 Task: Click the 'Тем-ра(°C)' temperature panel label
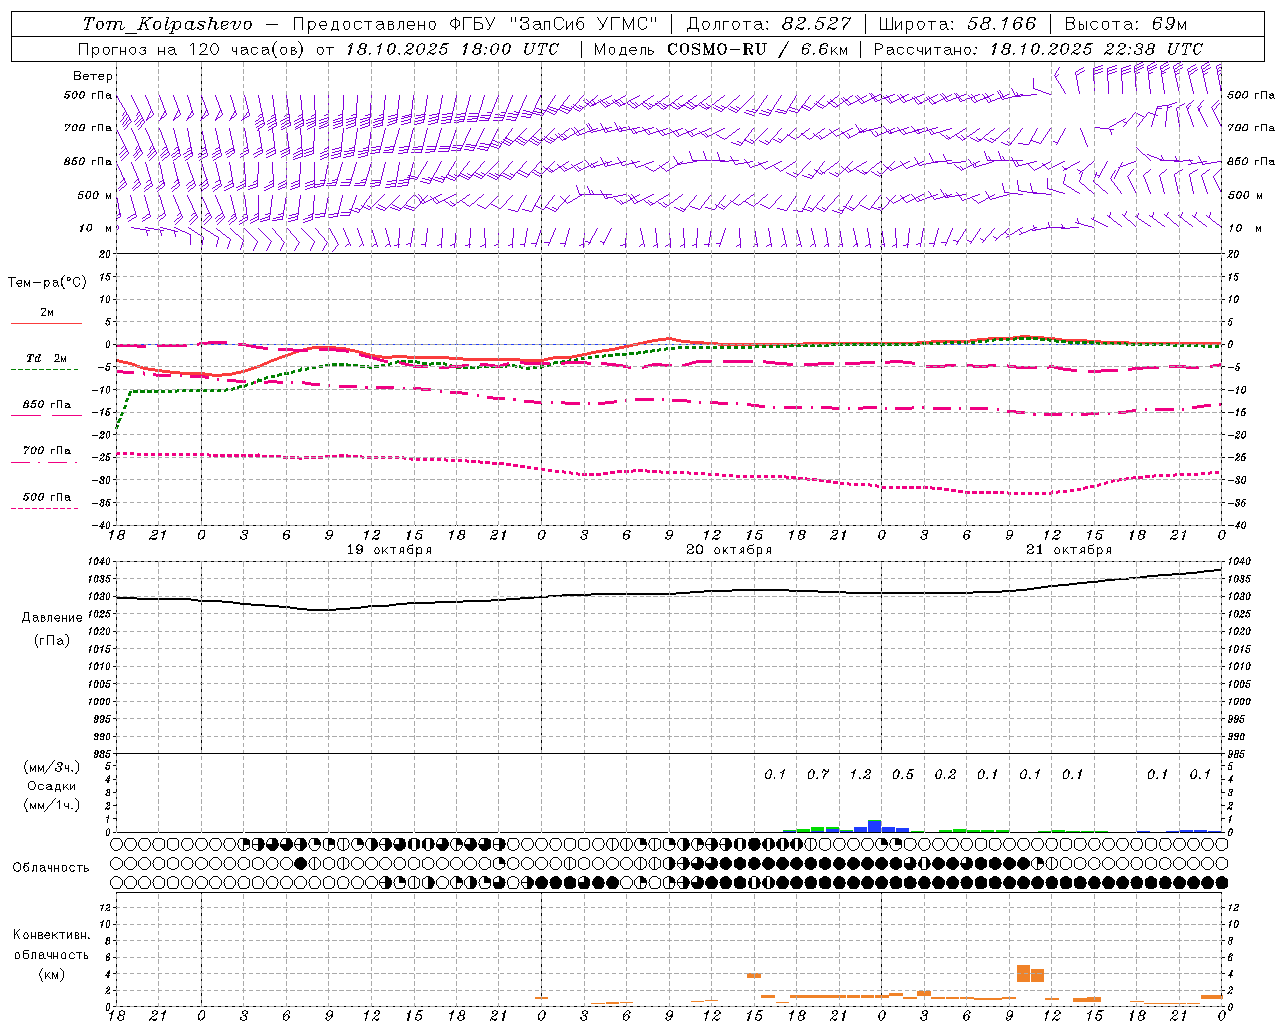click(x=47, y=283)
